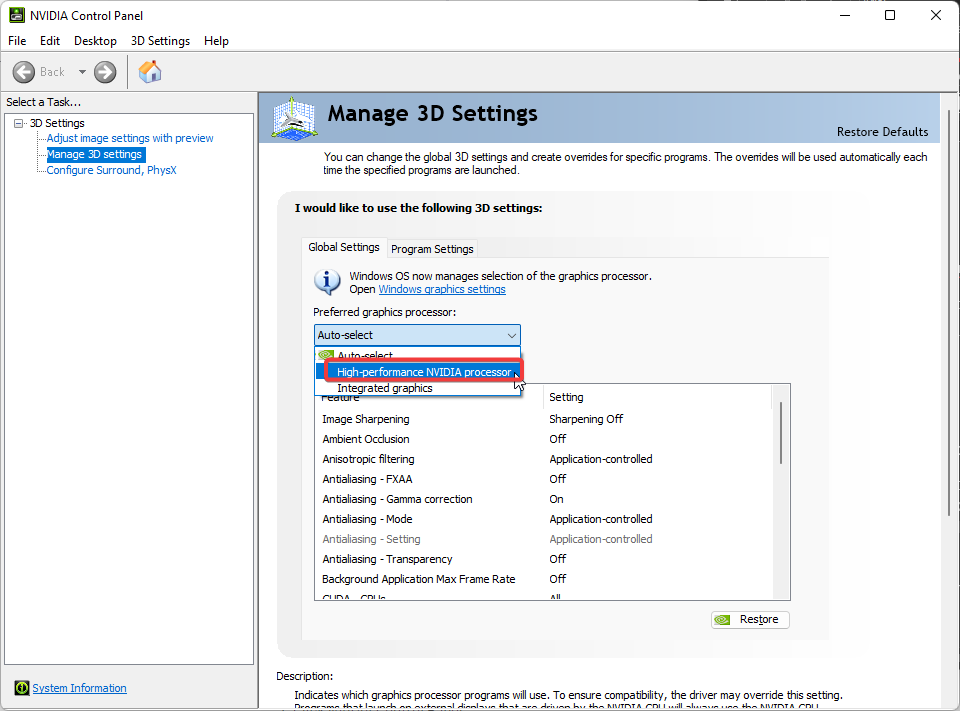Choose Integrated graphics option
Screen dimensions: 960x711
tap(418, 388)
